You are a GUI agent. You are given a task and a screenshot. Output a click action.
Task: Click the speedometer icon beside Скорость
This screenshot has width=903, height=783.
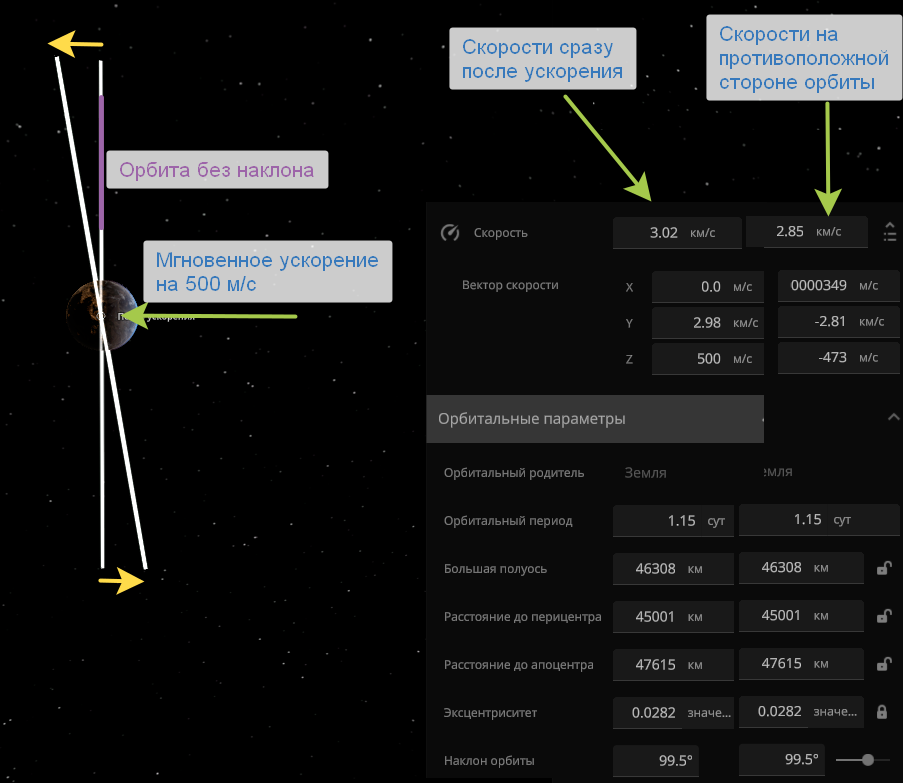pyautogui.click(x=450, y=233)
